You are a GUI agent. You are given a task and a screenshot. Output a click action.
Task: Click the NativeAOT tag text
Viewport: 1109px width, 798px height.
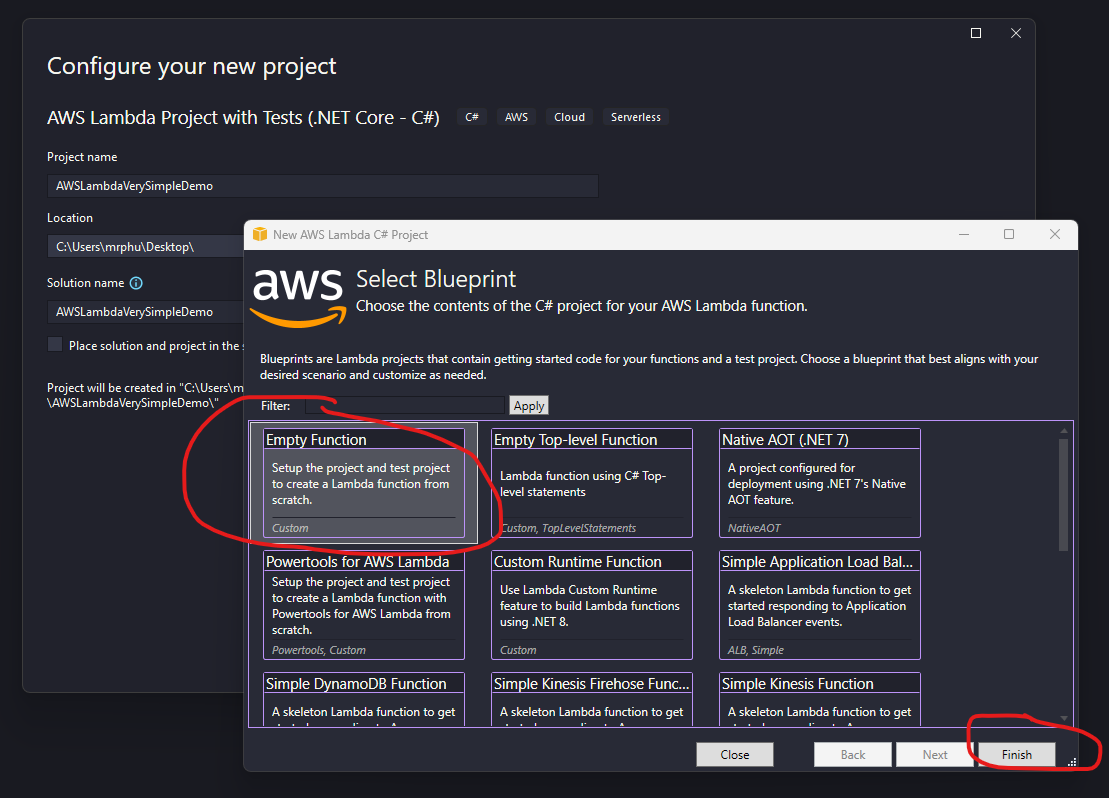(x=754, y=528)
